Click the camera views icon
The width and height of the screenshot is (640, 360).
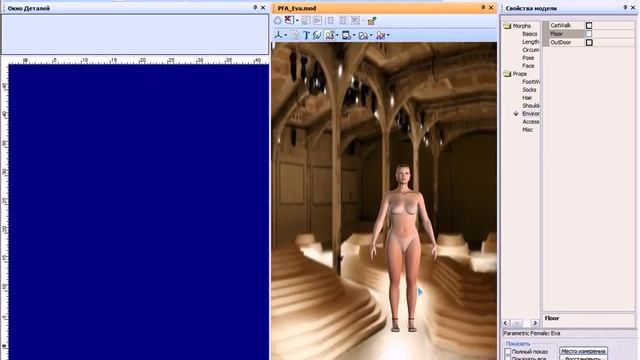click(363, 36)
